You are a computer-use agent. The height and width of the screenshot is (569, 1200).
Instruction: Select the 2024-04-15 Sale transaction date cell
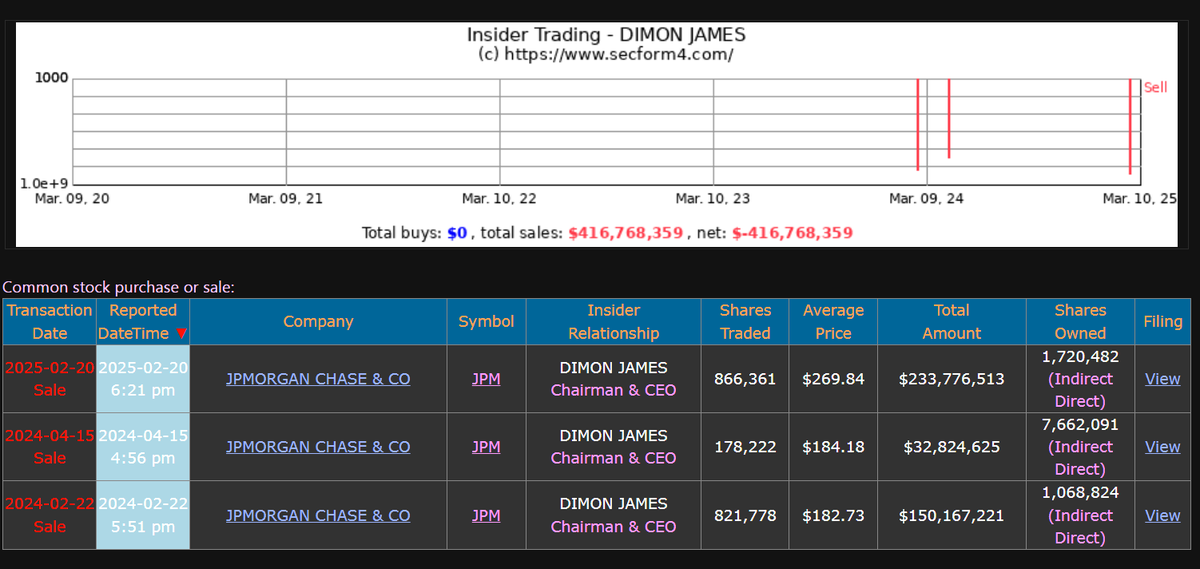coord(50,447)
